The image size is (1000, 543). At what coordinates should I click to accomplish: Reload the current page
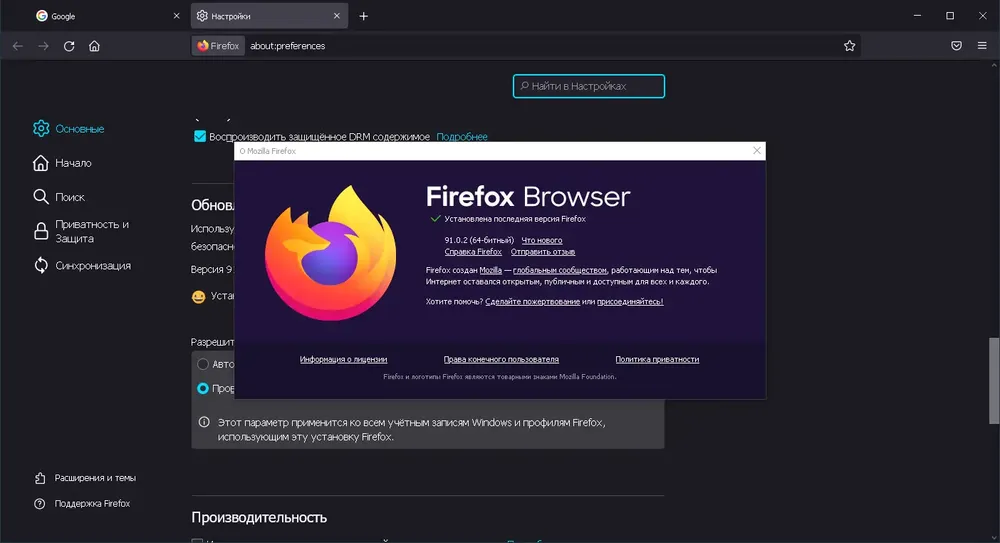click(x=69, y=46)
